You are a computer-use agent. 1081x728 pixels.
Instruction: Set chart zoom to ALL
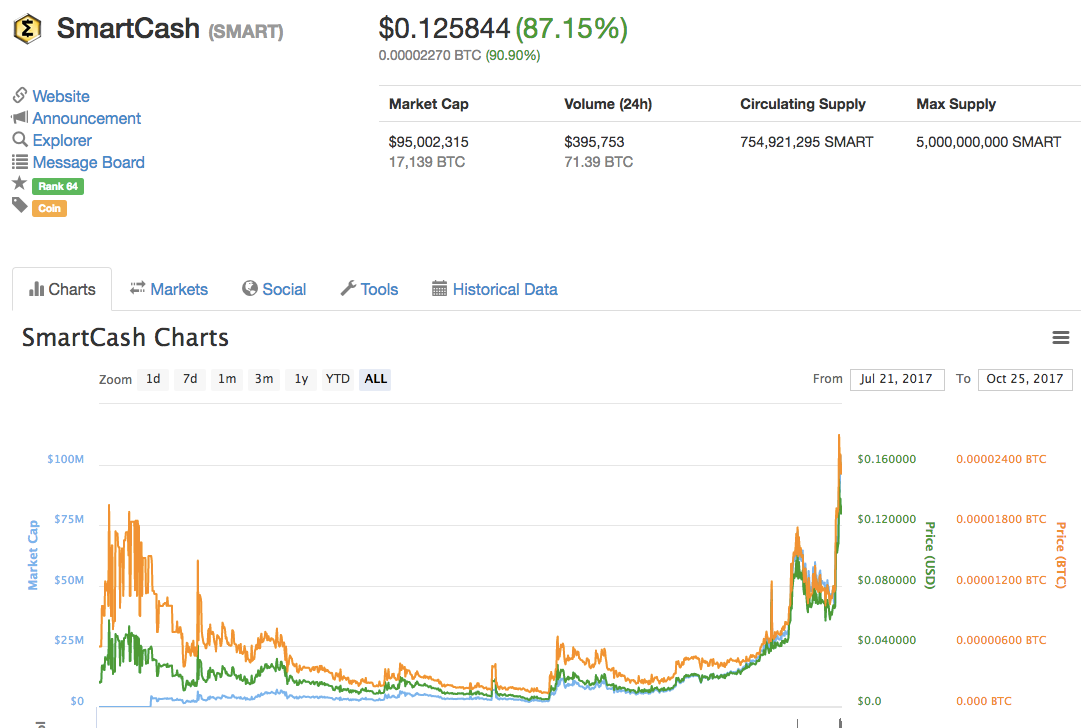pos(375,379)
